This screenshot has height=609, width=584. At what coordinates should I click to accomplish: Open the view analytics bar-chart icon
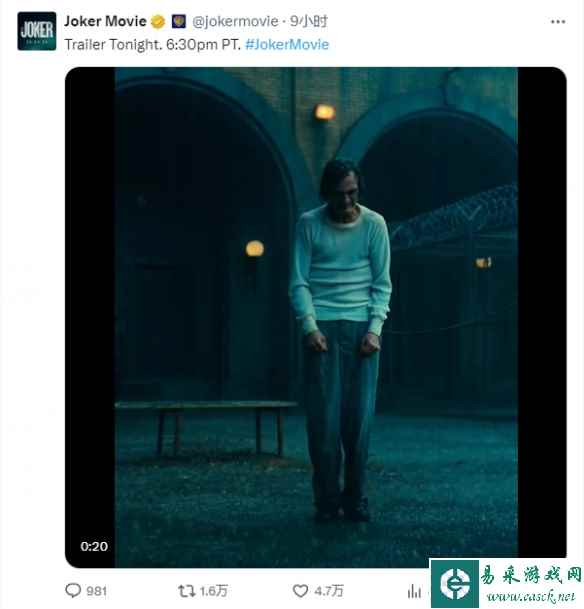414,591
